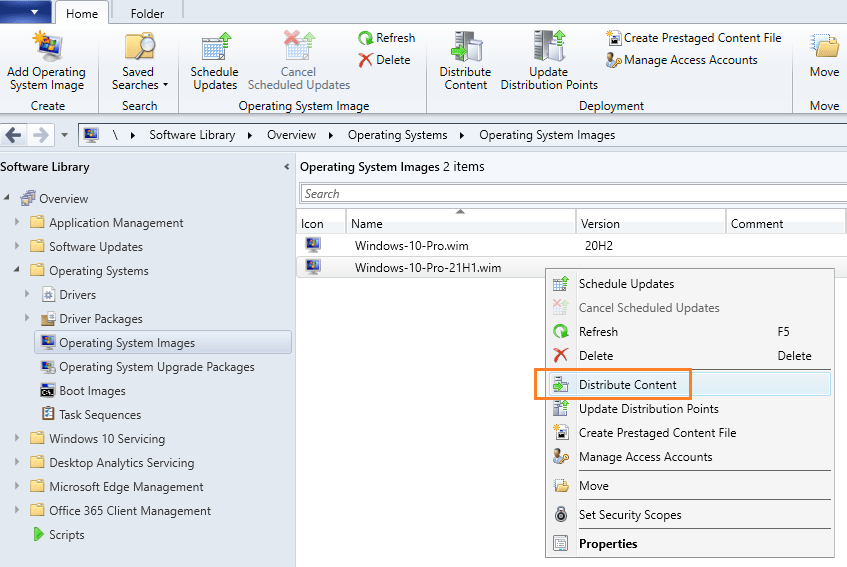Screen dimensions: 847x567
Task: Click Distribute Content ribbon icon
Action: click(466, 46)
